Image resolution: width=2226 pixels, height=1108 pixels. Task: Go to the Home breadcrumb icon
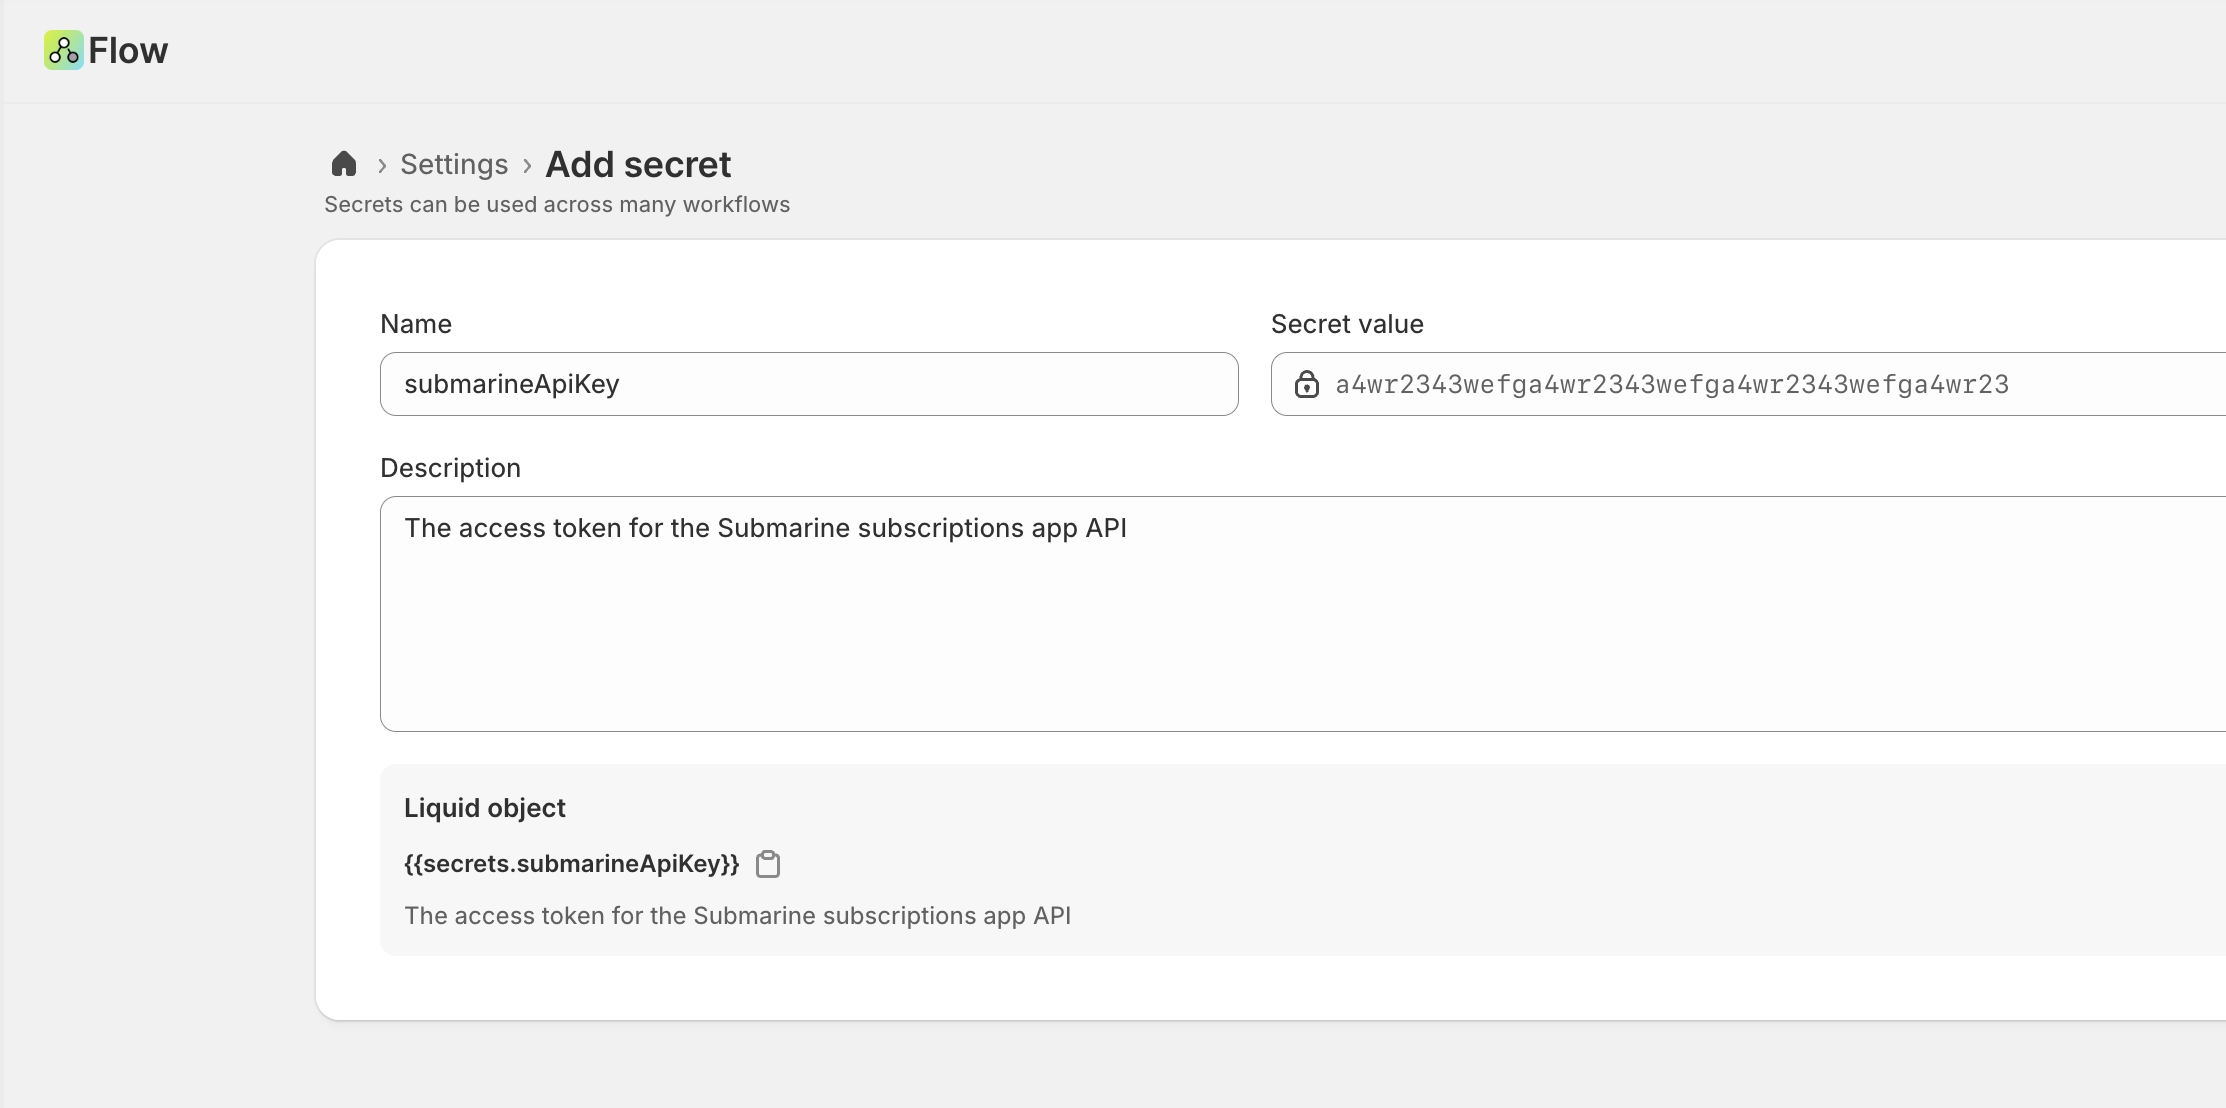pos(344,163)
